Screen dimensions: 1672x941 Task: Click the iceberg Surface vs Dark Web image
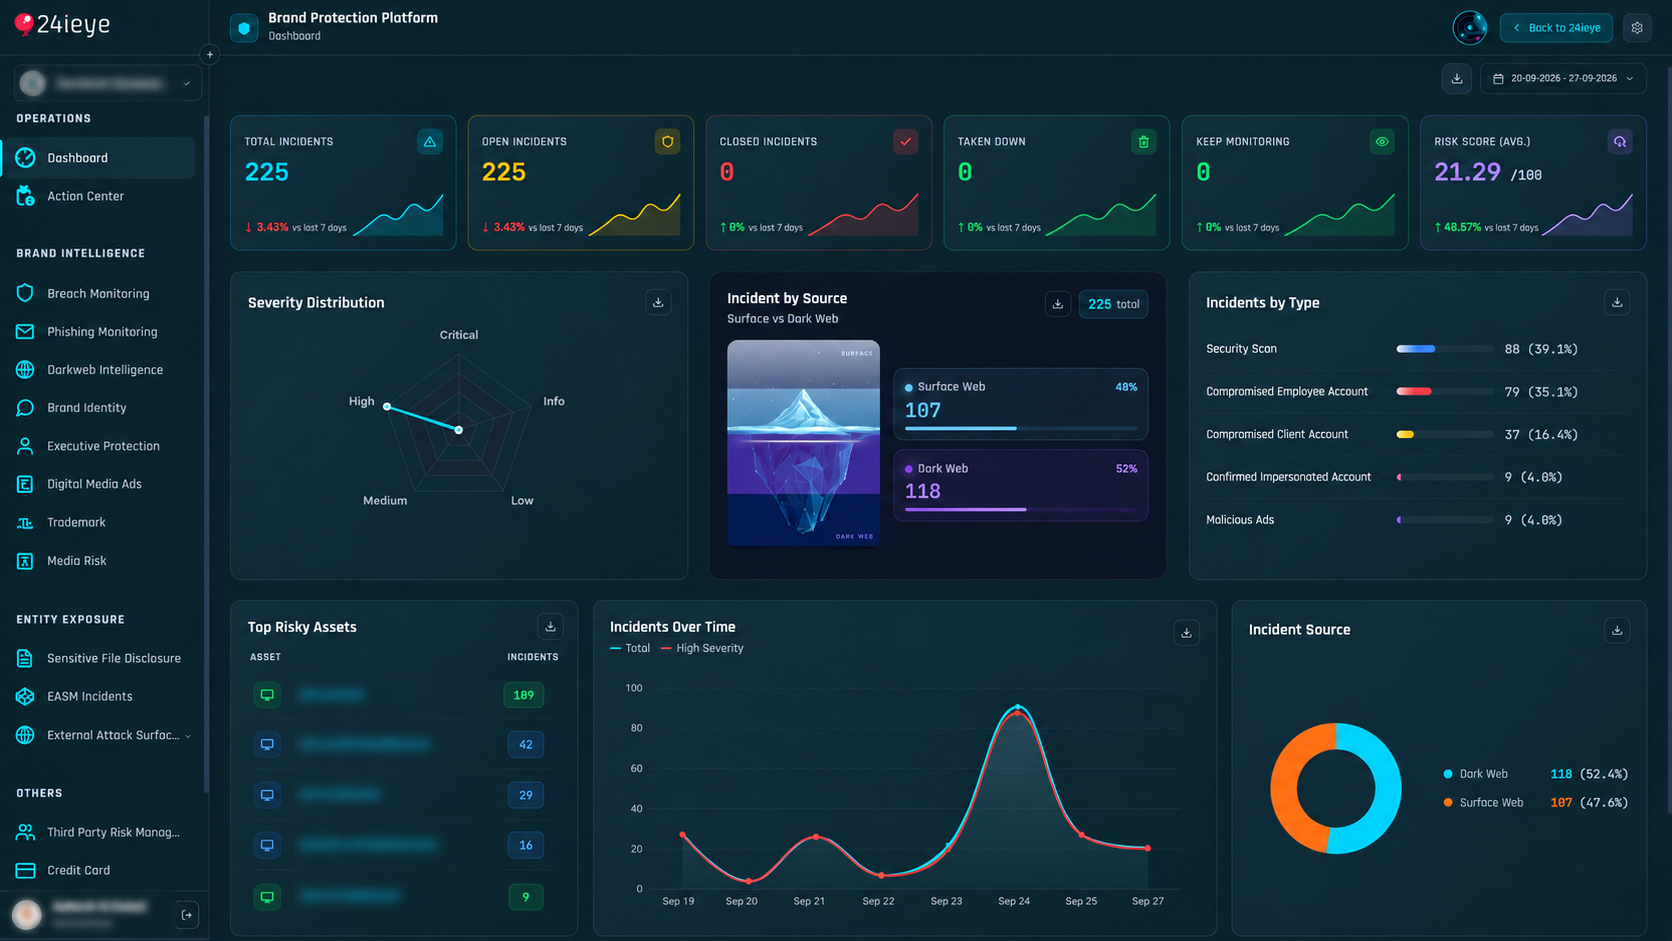(803, 443)
